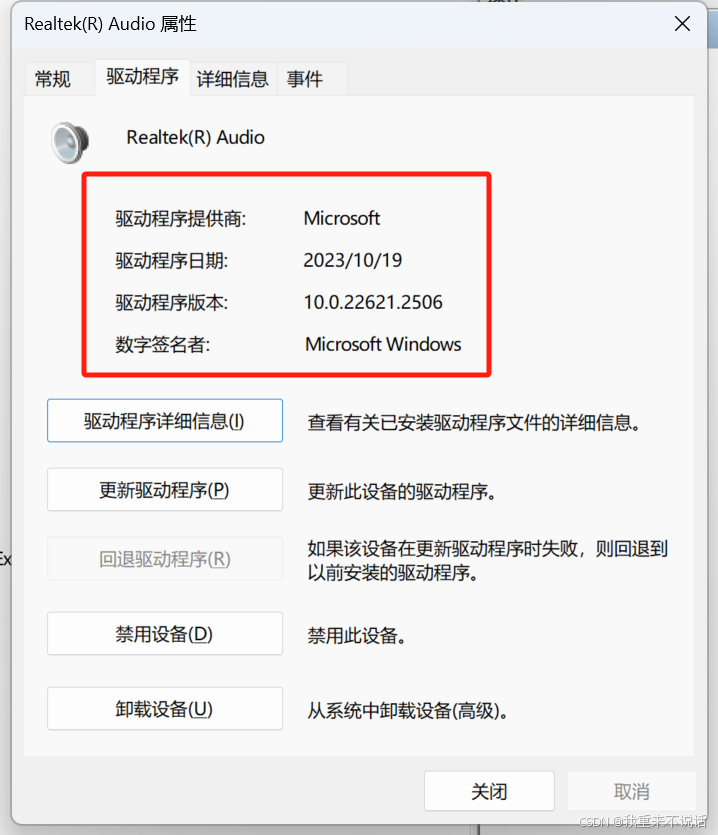This screenshot has width=718, height=835.
Task: Click the 驱动程序提供商 label
Action: click(181, 218)
